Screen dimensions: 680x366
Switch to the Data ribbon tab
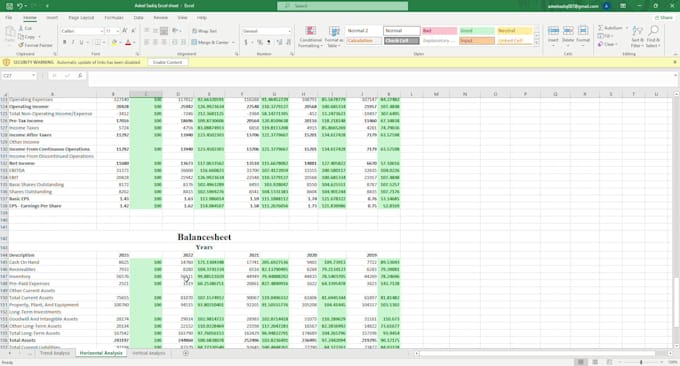point(138,18)
